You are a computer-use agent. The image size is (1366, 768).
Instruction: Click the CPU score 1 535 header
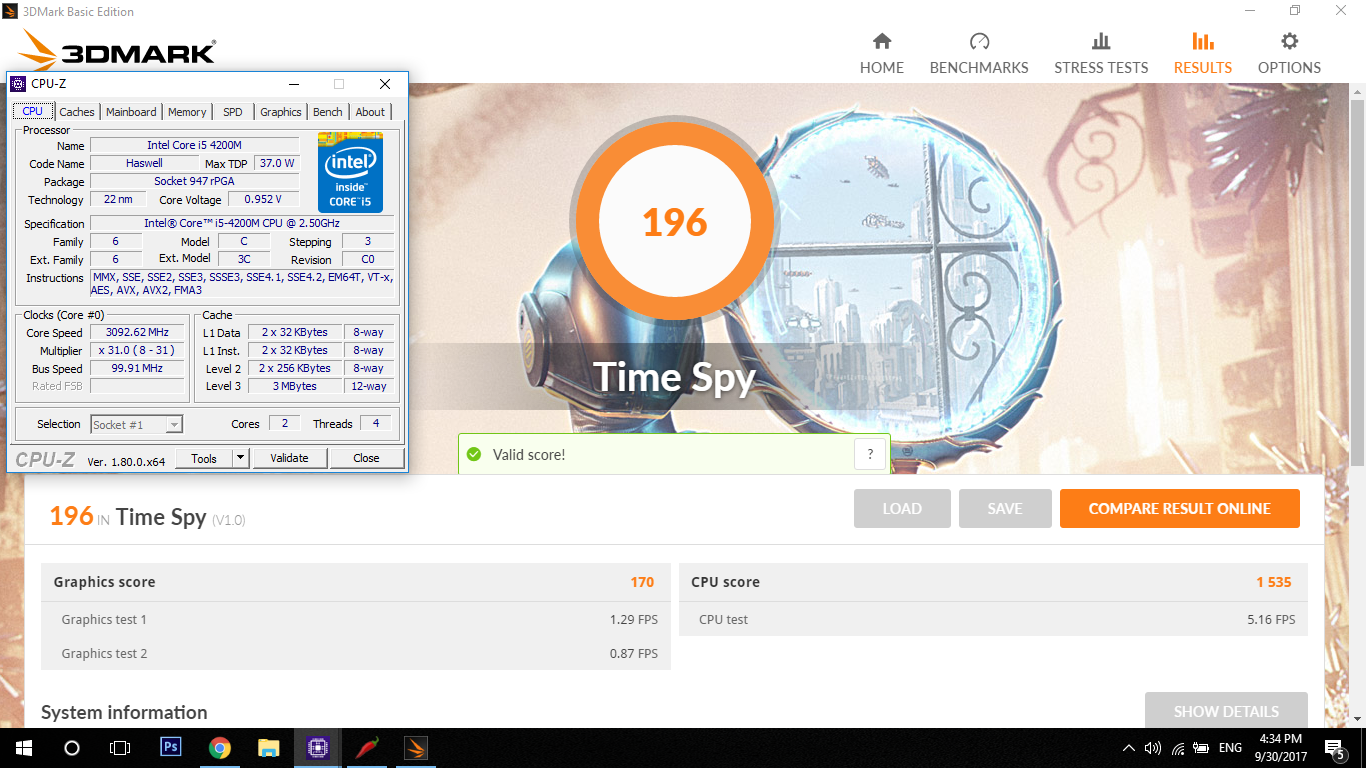tap(993, 582)
